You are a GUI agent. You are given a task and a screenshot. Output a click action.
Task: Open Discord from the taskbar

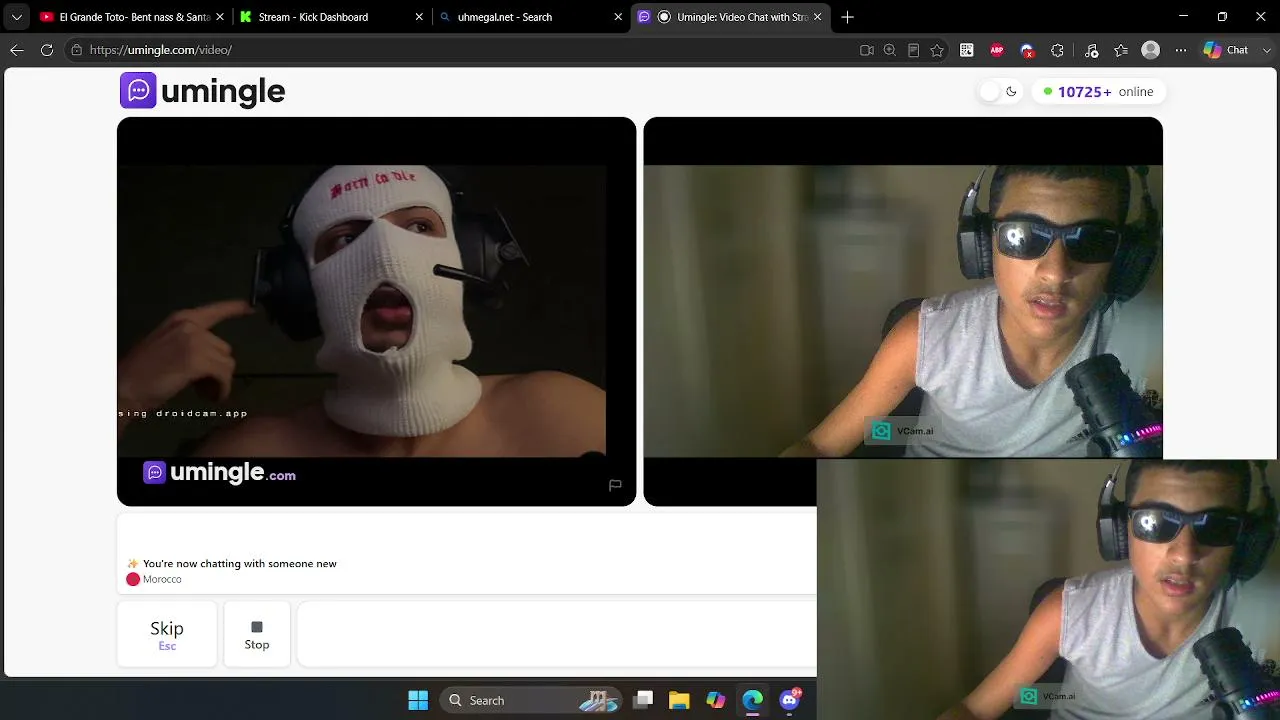tap(790, 700)
